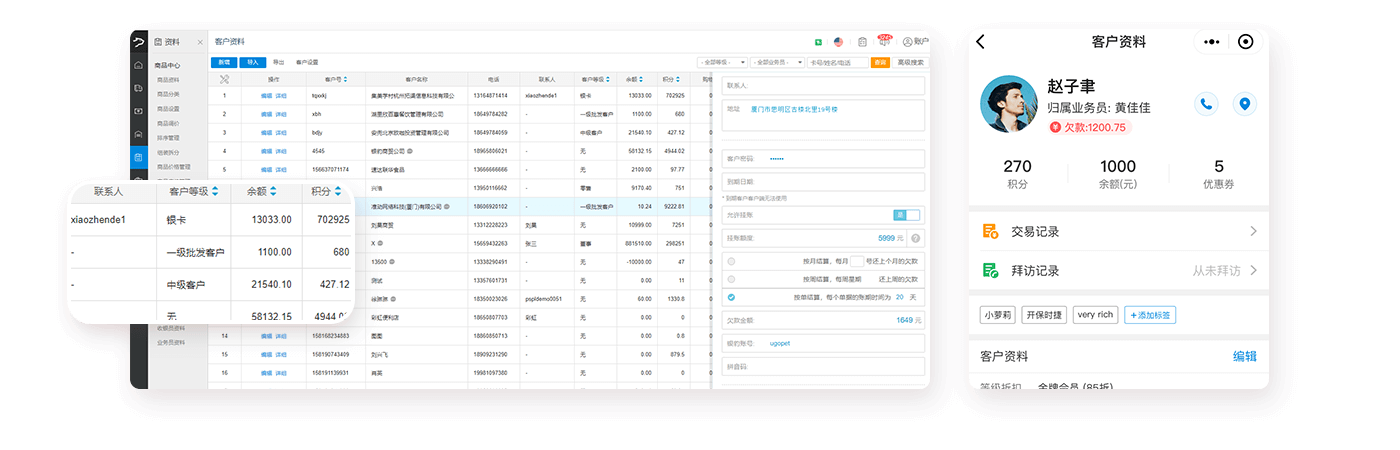Expand the 交易记录 row
The height and width of the screenshot is (450, 1400).
(x=1118, y=232)
